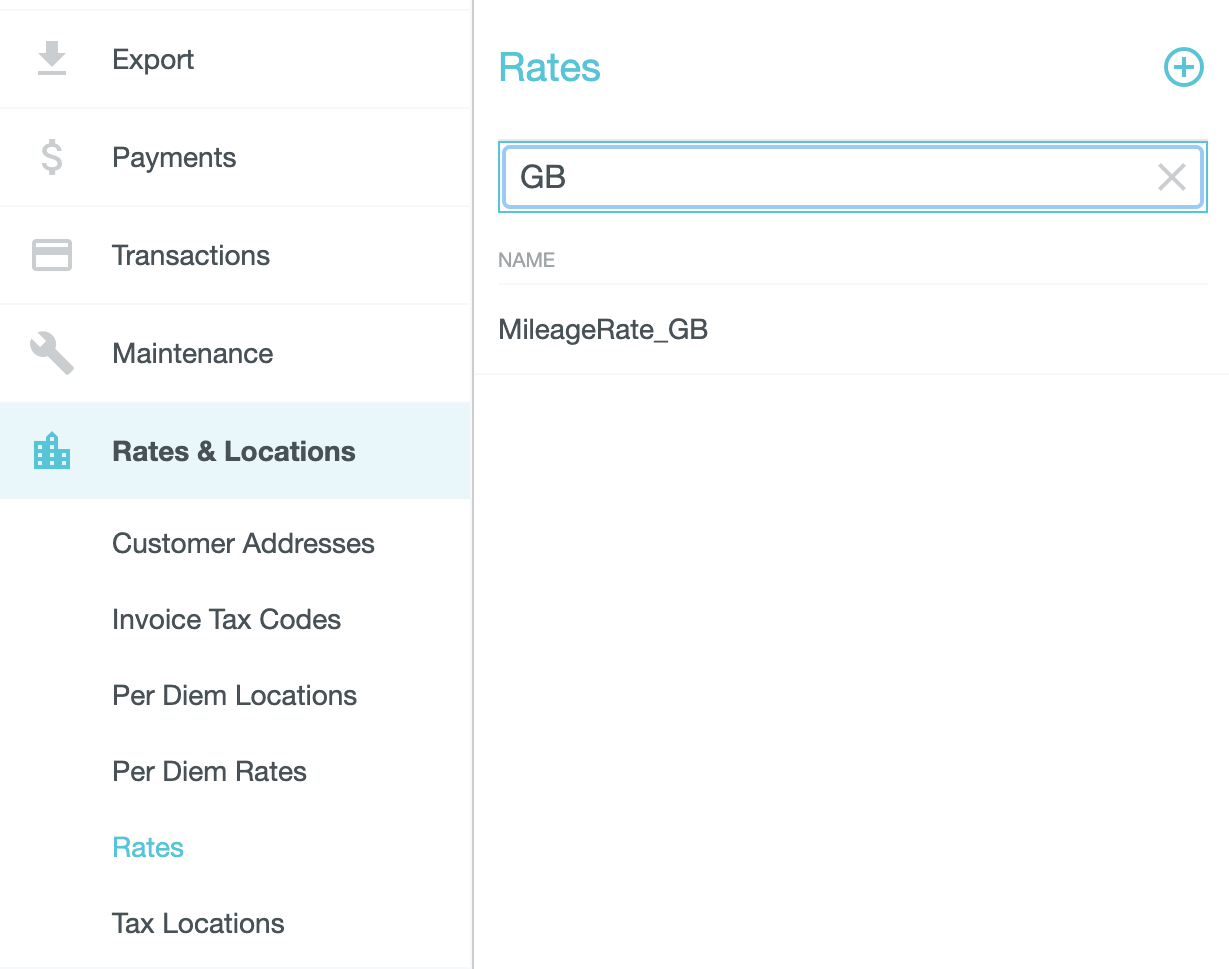Image resolution: width=1229 pixels, height=969 pixels.
Task: Open the Maintenance section label
Action: pos(192,354)
